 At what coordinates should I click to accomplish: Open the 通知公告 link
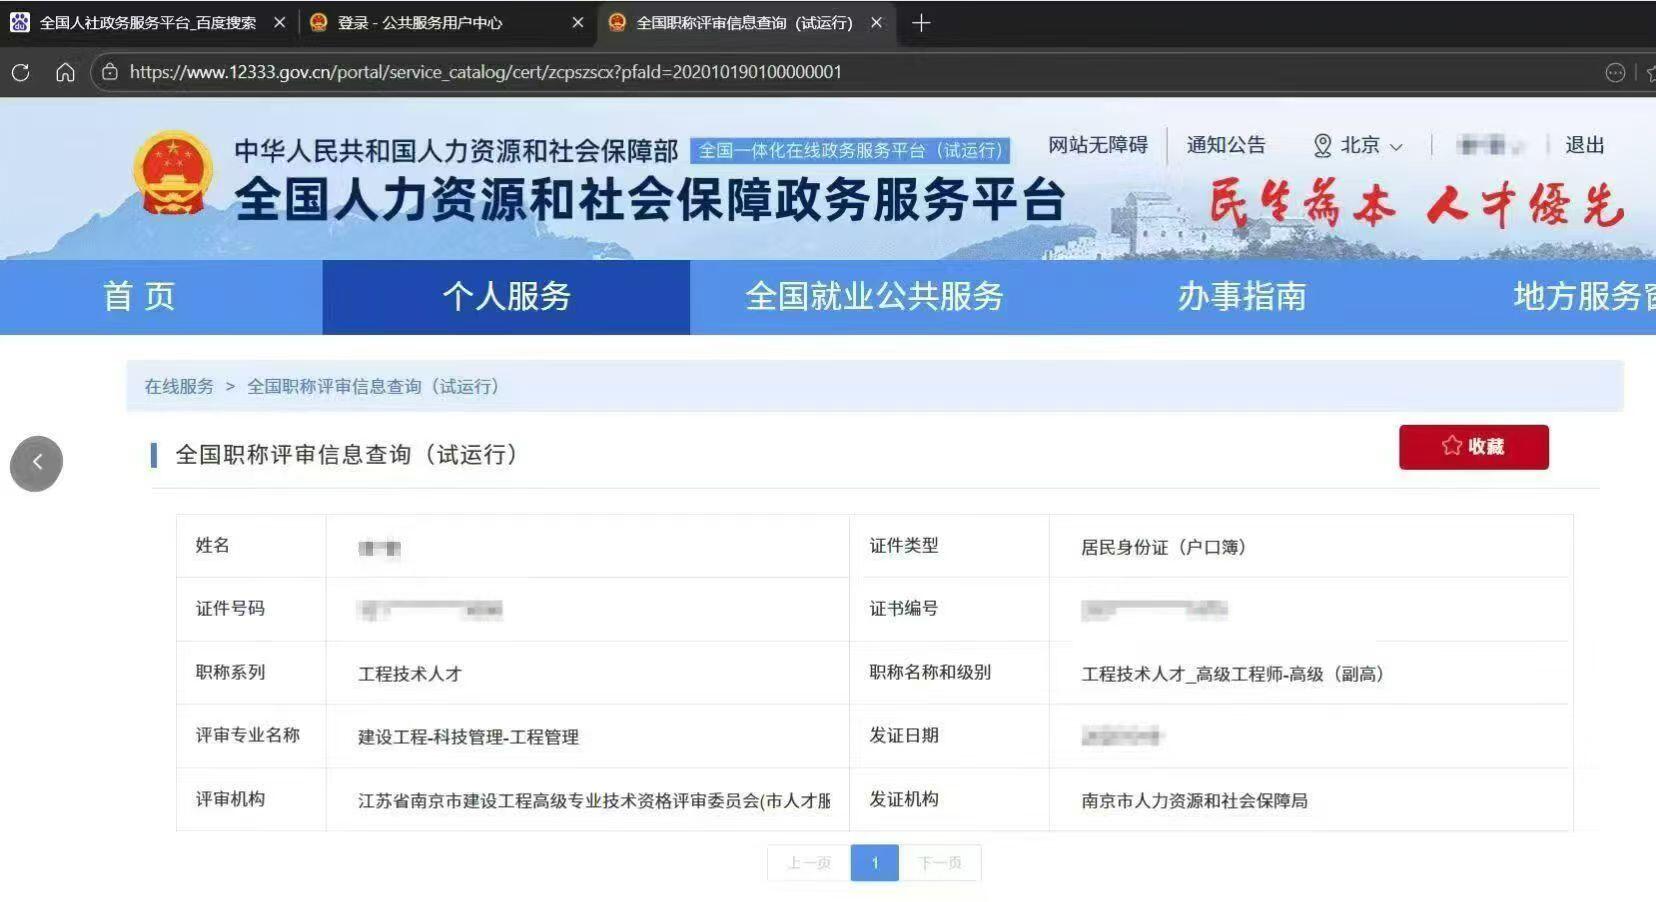(1226, 145)
